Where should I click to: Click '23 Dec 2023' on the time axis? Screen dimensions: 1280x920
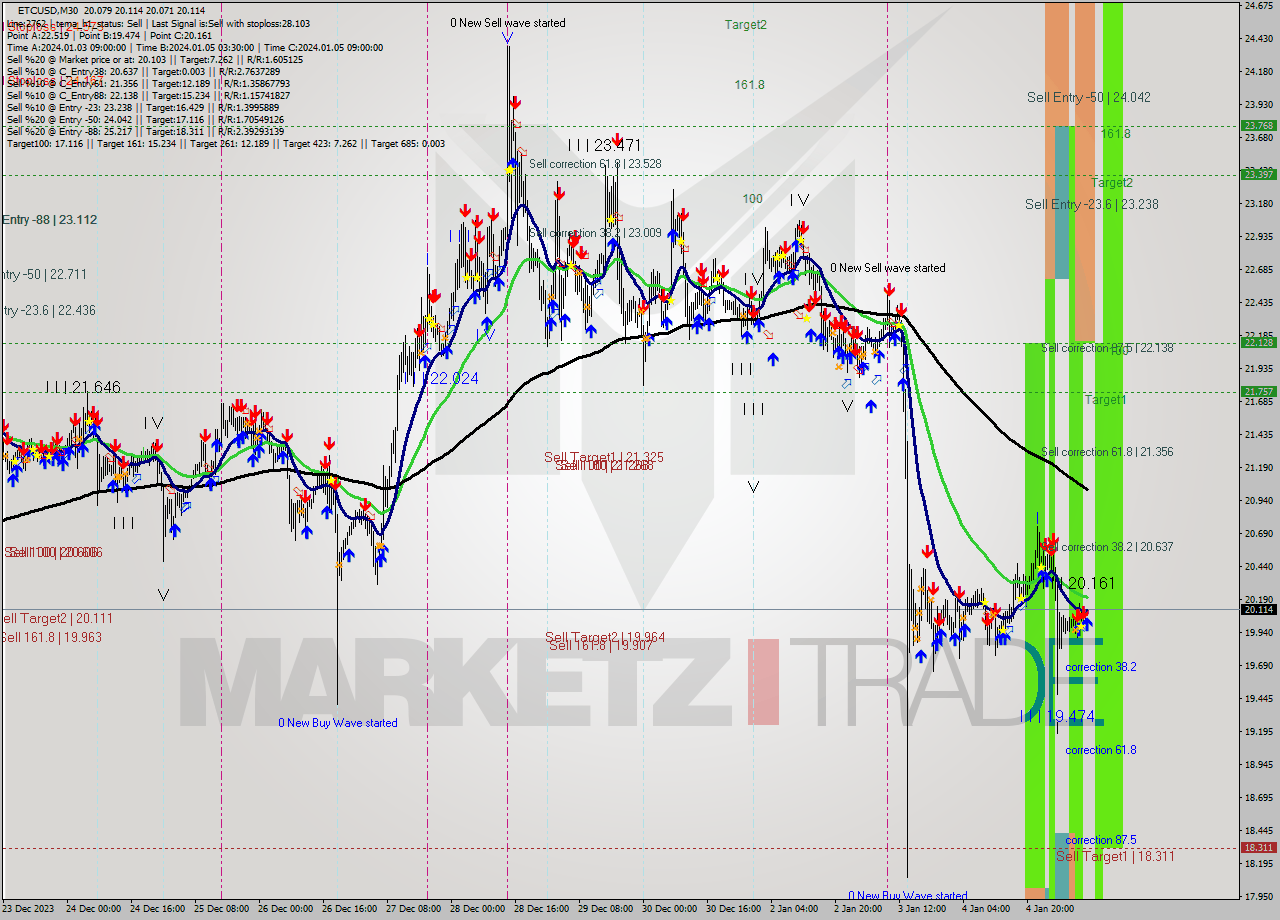point(28,910)
